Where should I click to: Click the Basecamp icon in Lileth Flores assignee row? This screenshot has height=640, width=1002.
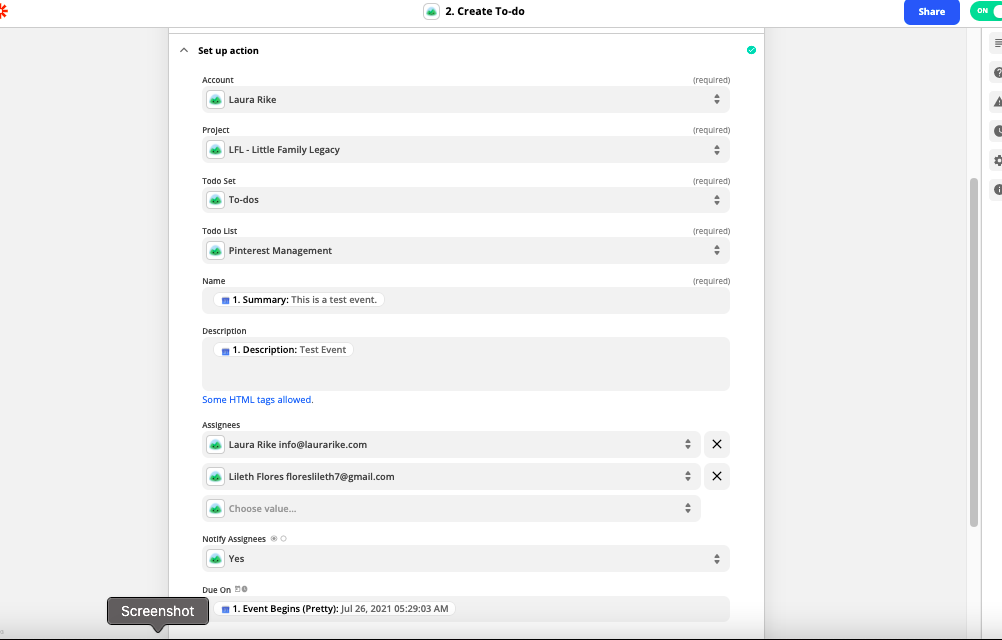click(215, 476)
